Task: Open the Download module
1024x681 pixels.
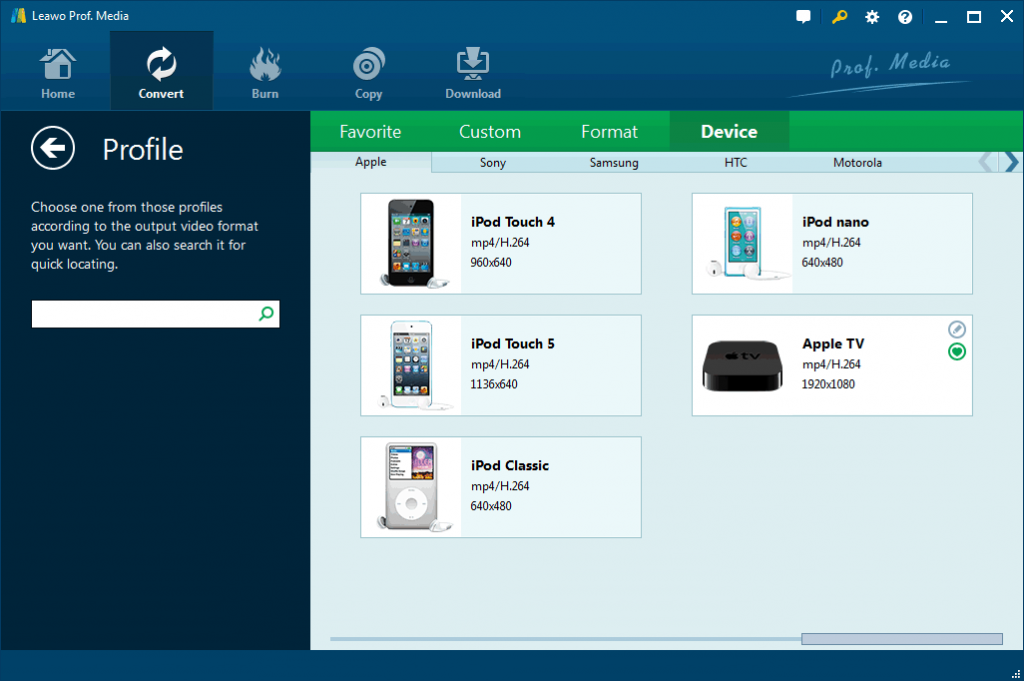Action: 472,72
